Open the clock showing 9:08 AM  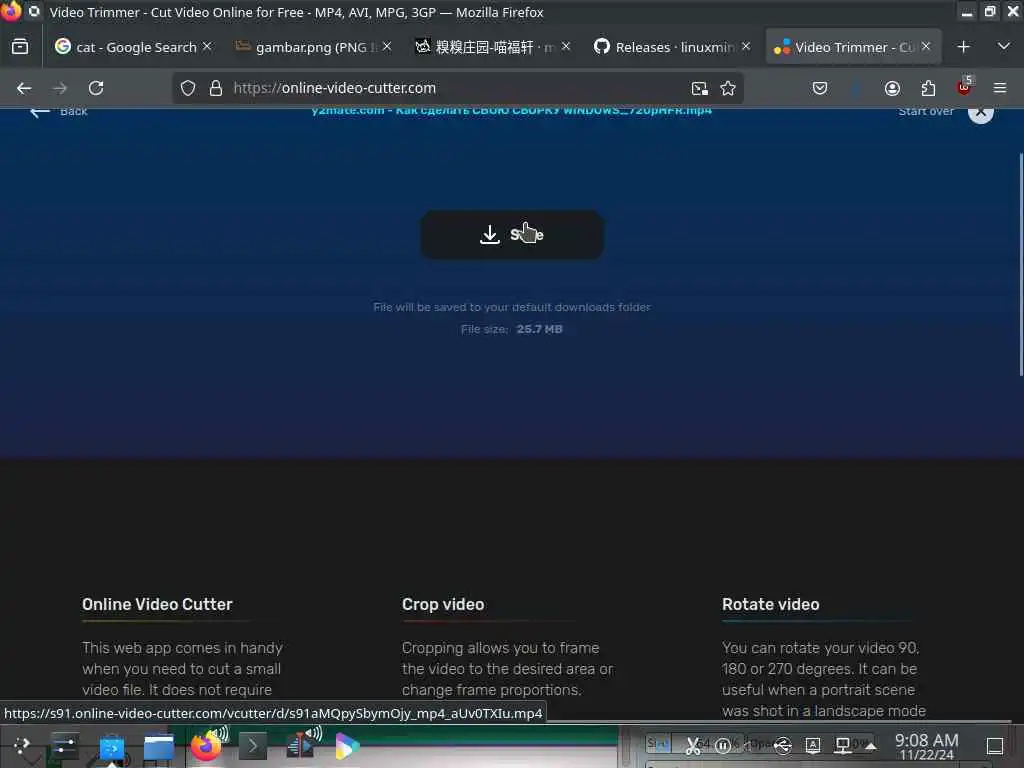point(927,746)
